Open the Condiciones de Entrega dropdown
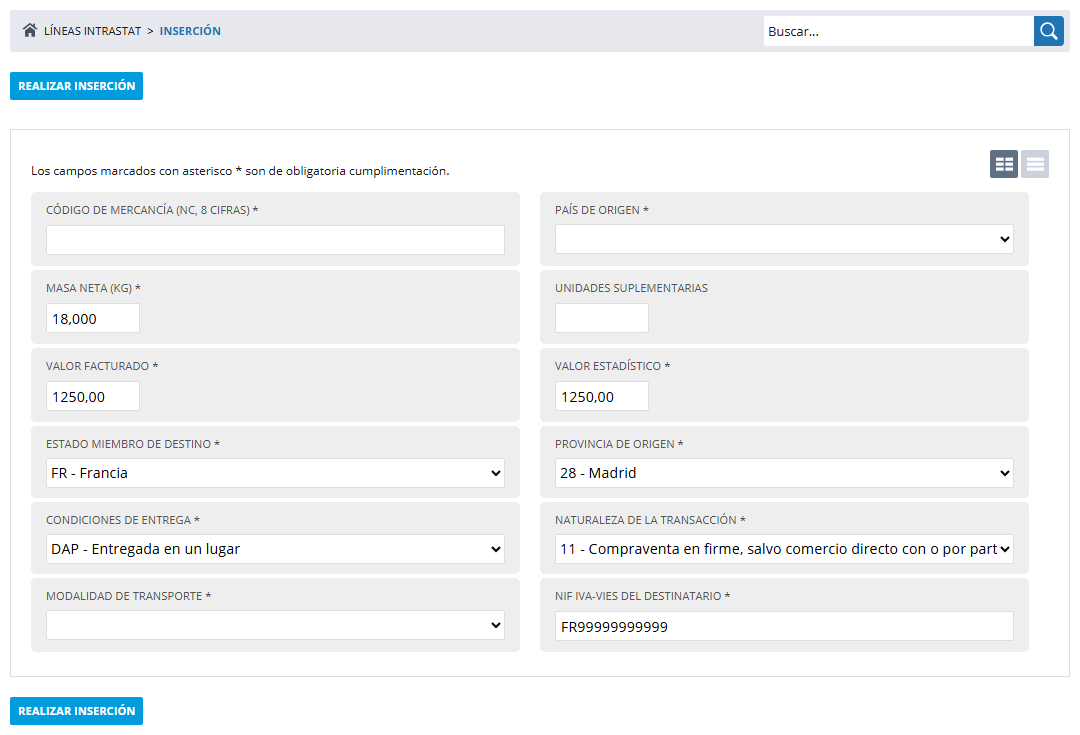Image resolution: width=1080 pixels, height=735 pixels. (x=275, y=549)
